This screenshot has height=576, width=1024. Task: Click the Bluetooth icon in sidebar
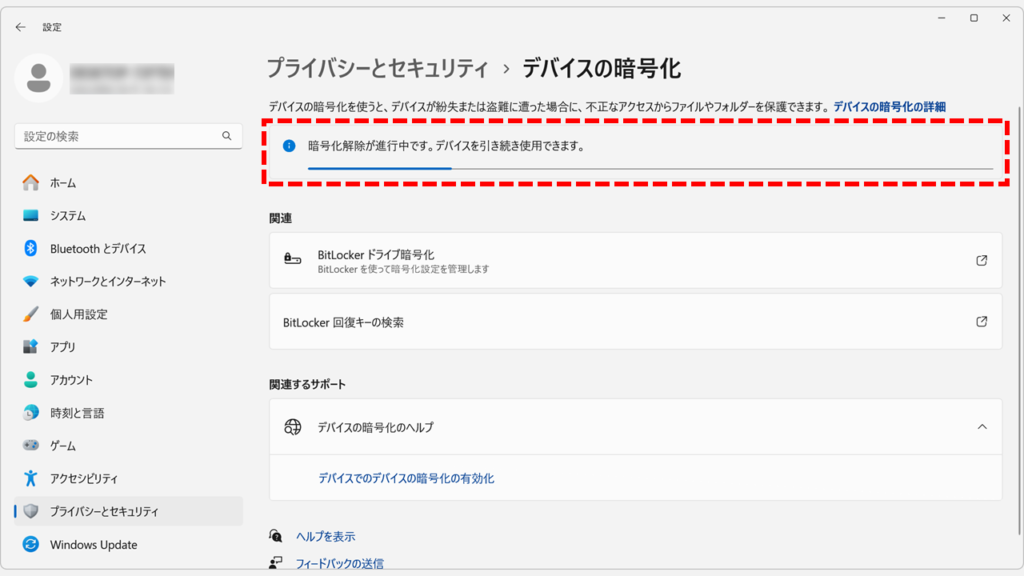click(x=31, y=248)
